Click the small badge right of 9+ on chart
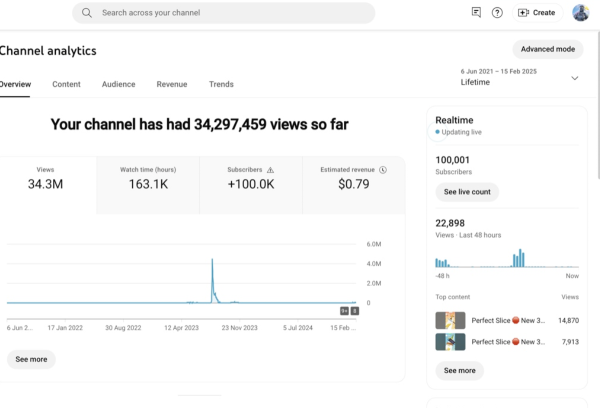The width and height of the screenshot is (600, 408). point(355,311)
